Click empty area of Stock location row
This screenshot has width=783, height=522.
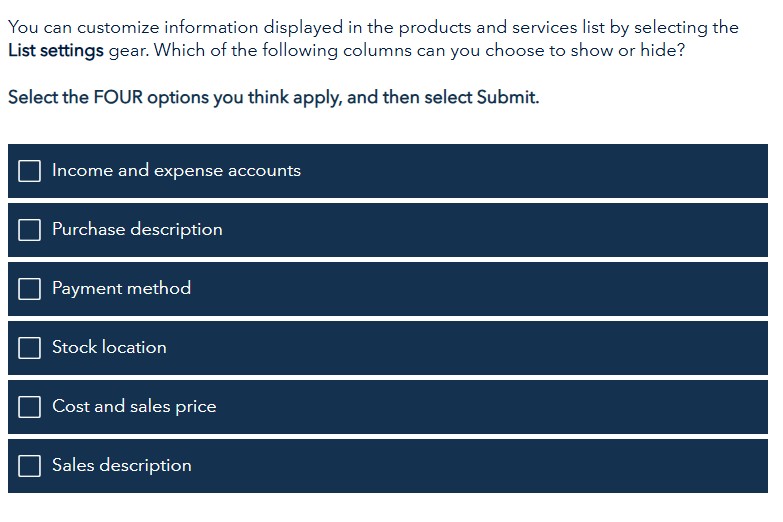(x=467, y=348)
